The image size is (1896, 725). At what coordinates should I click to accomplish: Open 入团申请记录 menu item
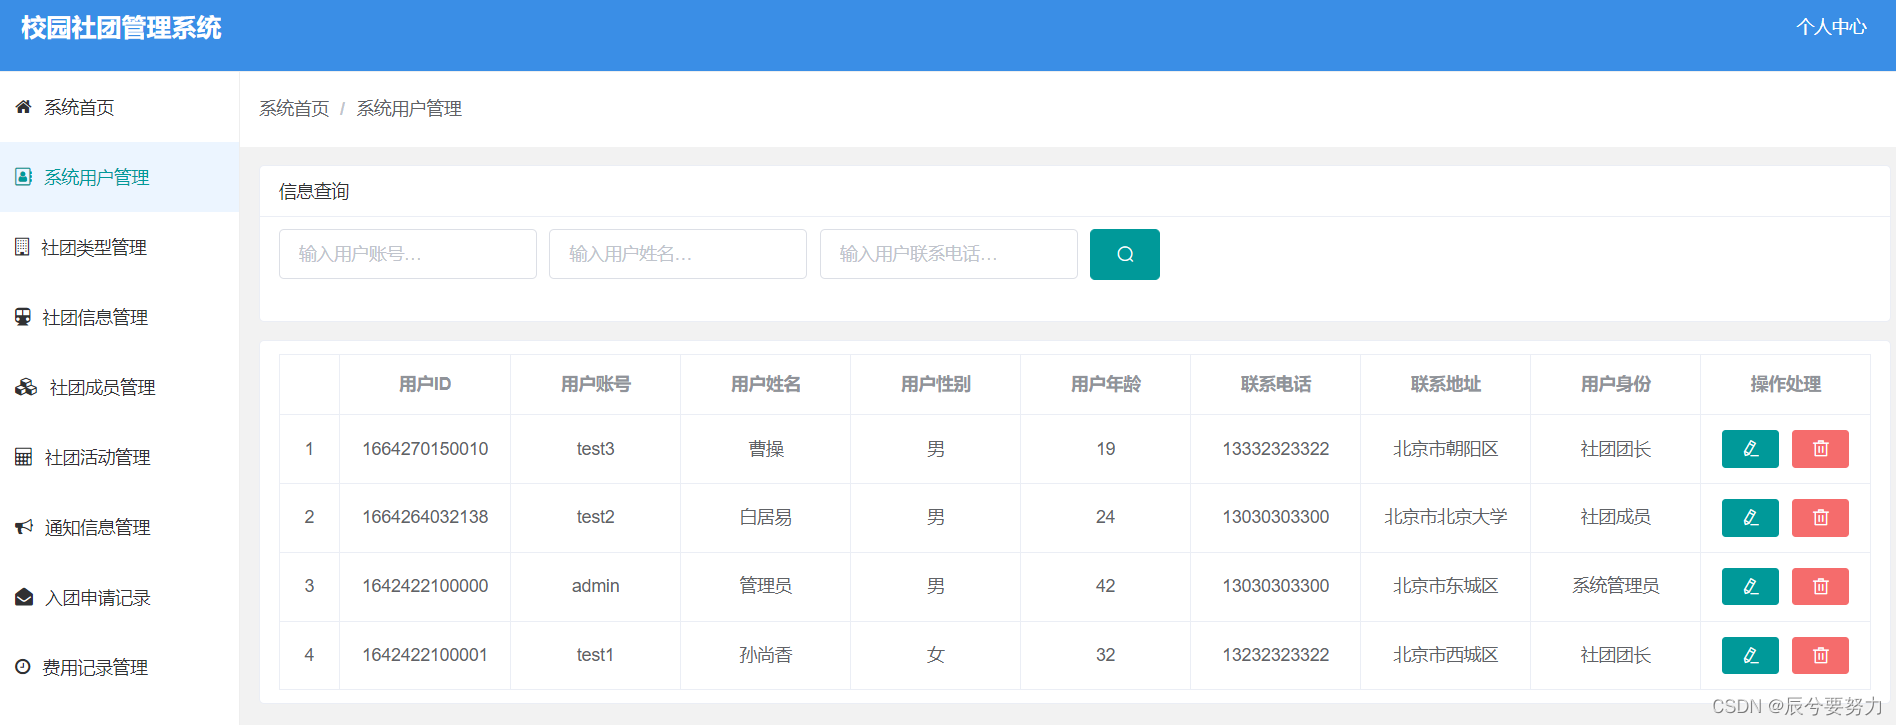(x=120, y=597)
